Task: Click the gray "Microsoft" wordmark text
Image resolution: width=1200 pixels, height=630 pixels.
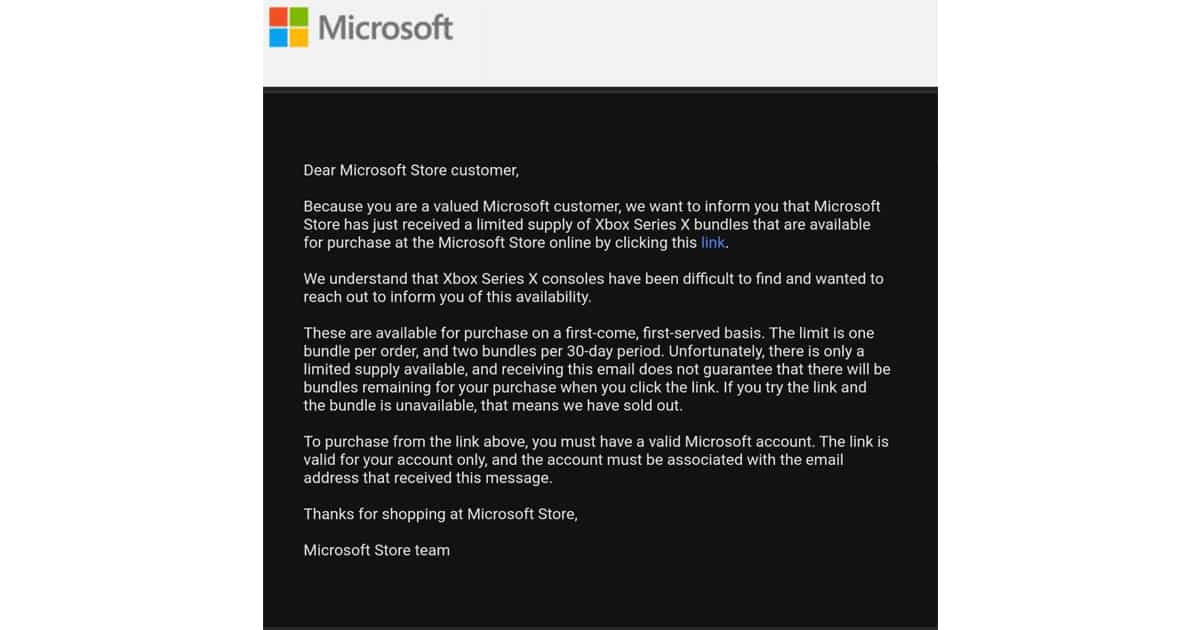Action: tap(385, 28)
